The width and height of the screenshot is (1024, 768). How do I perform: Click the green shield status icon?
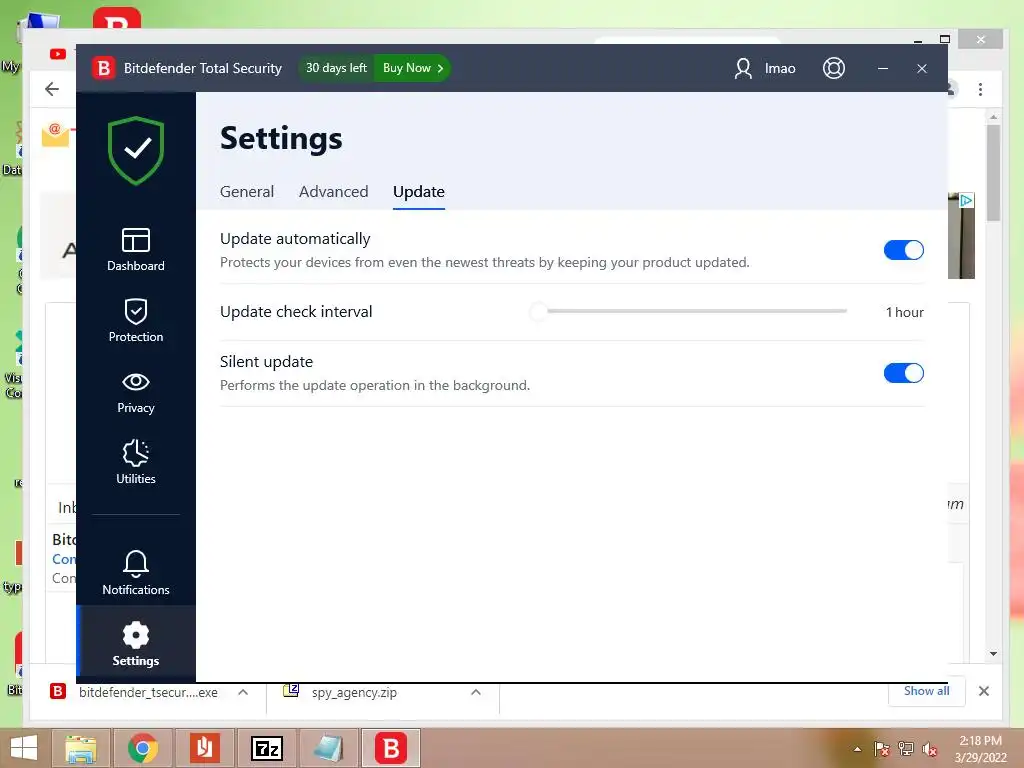pyautogui.click(x=136, y=150)
